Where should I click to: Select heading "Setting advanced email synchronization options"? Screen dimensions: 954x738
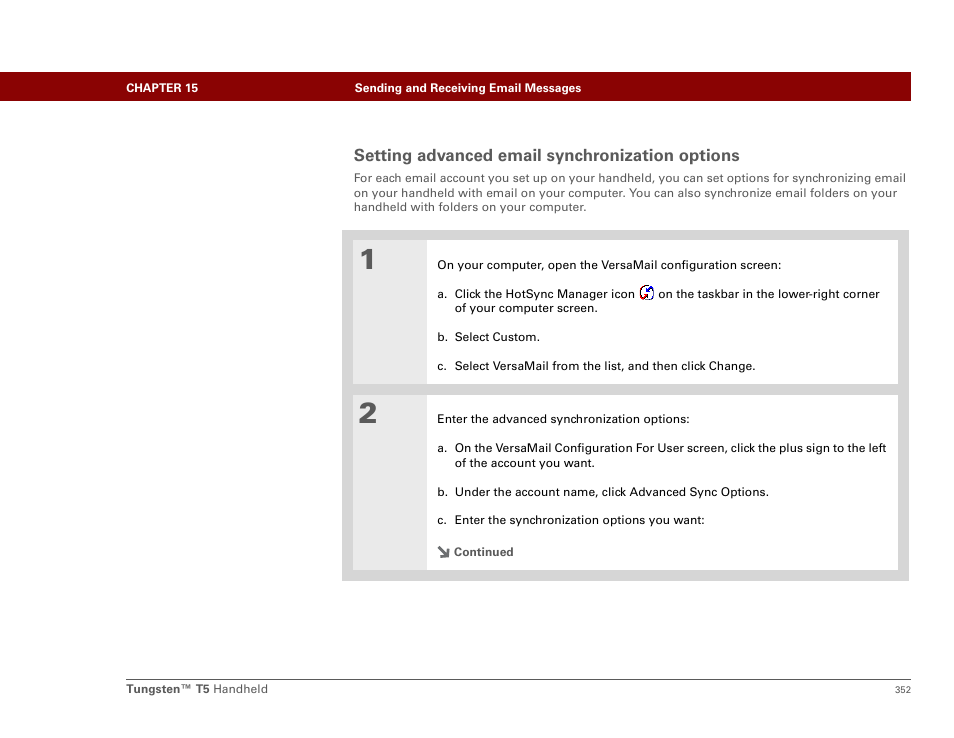(x=546, y=156)
